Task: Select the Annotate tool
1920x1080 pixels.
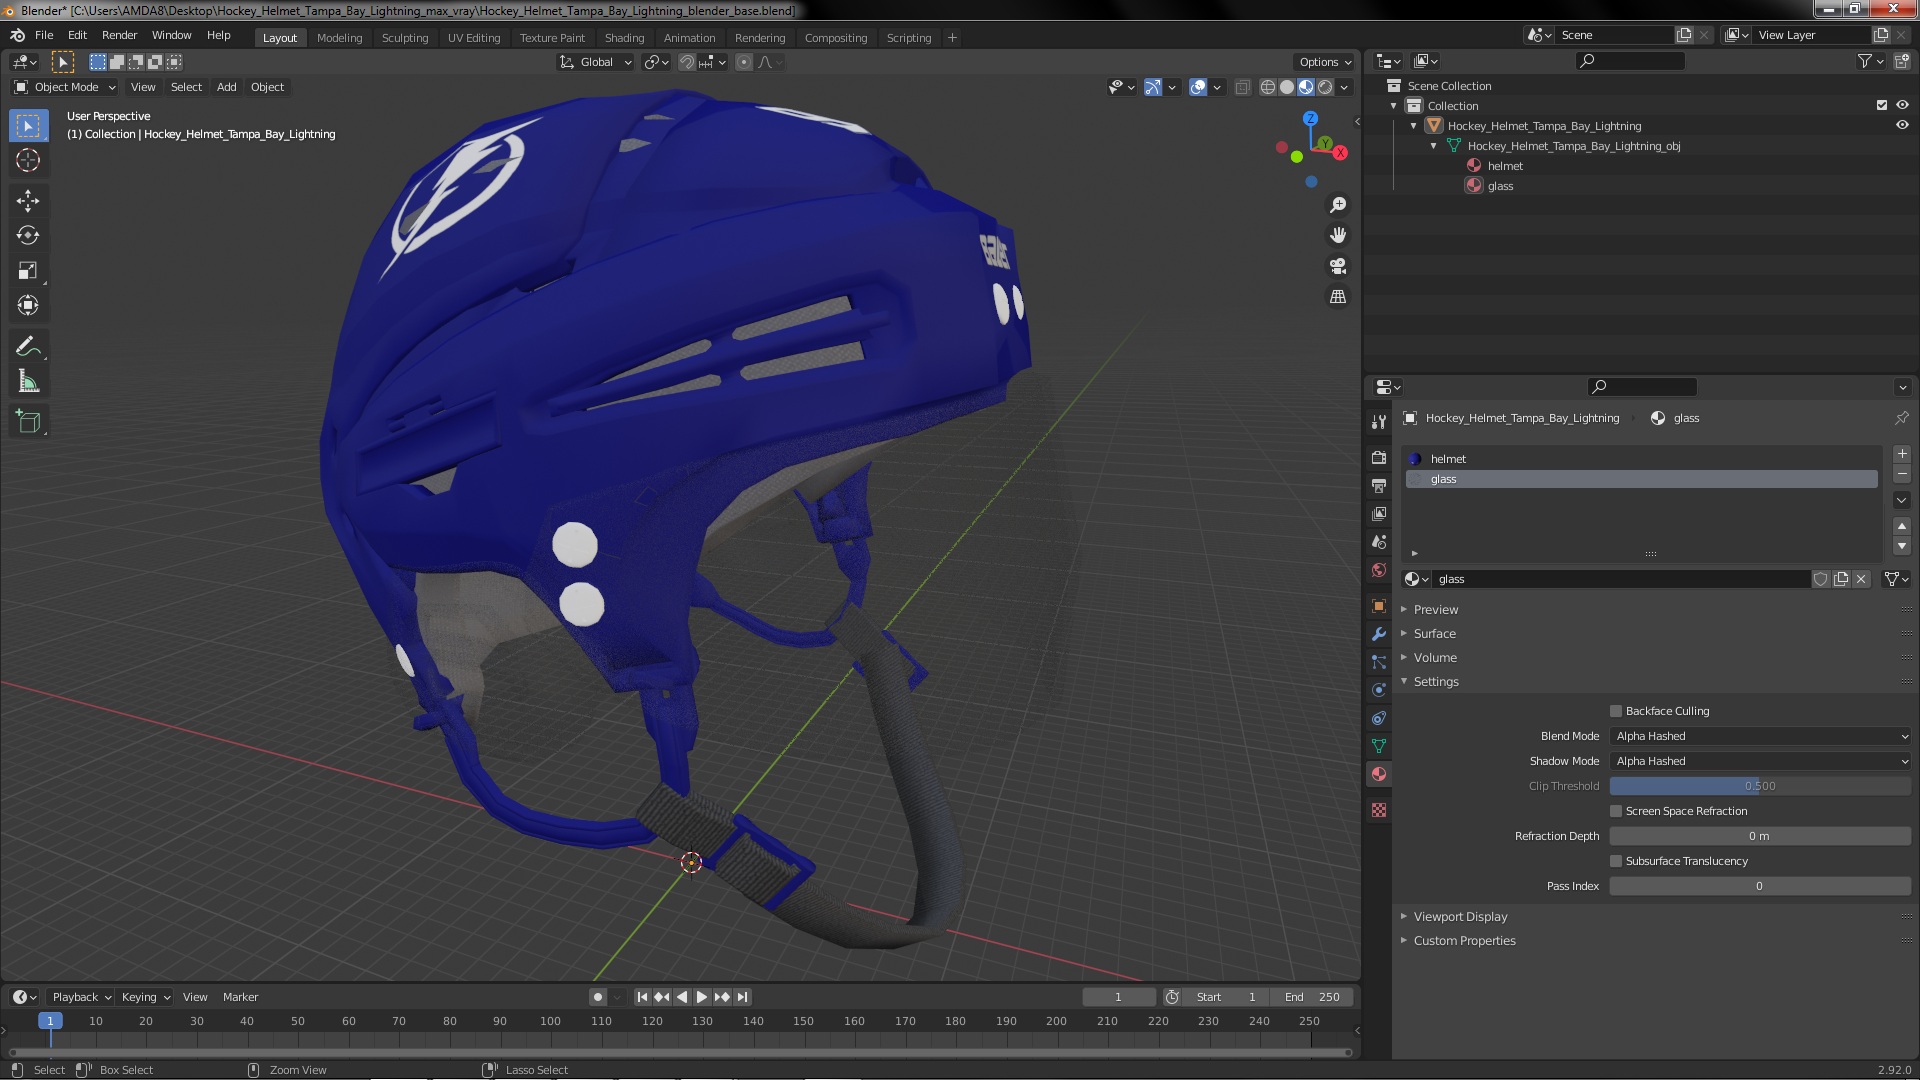Action: 28,347
